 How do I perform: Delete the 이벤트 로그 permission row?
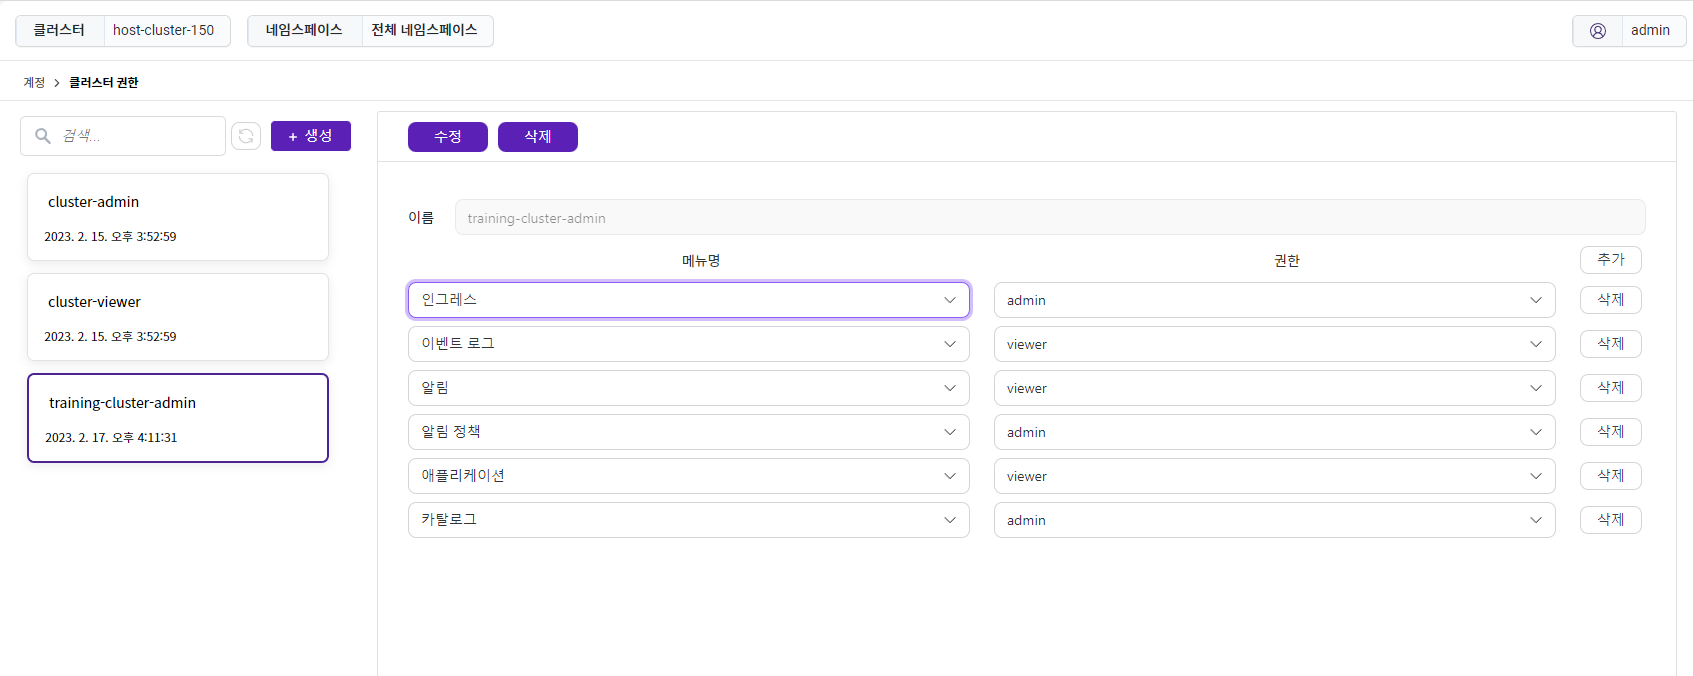(1611, 344)
